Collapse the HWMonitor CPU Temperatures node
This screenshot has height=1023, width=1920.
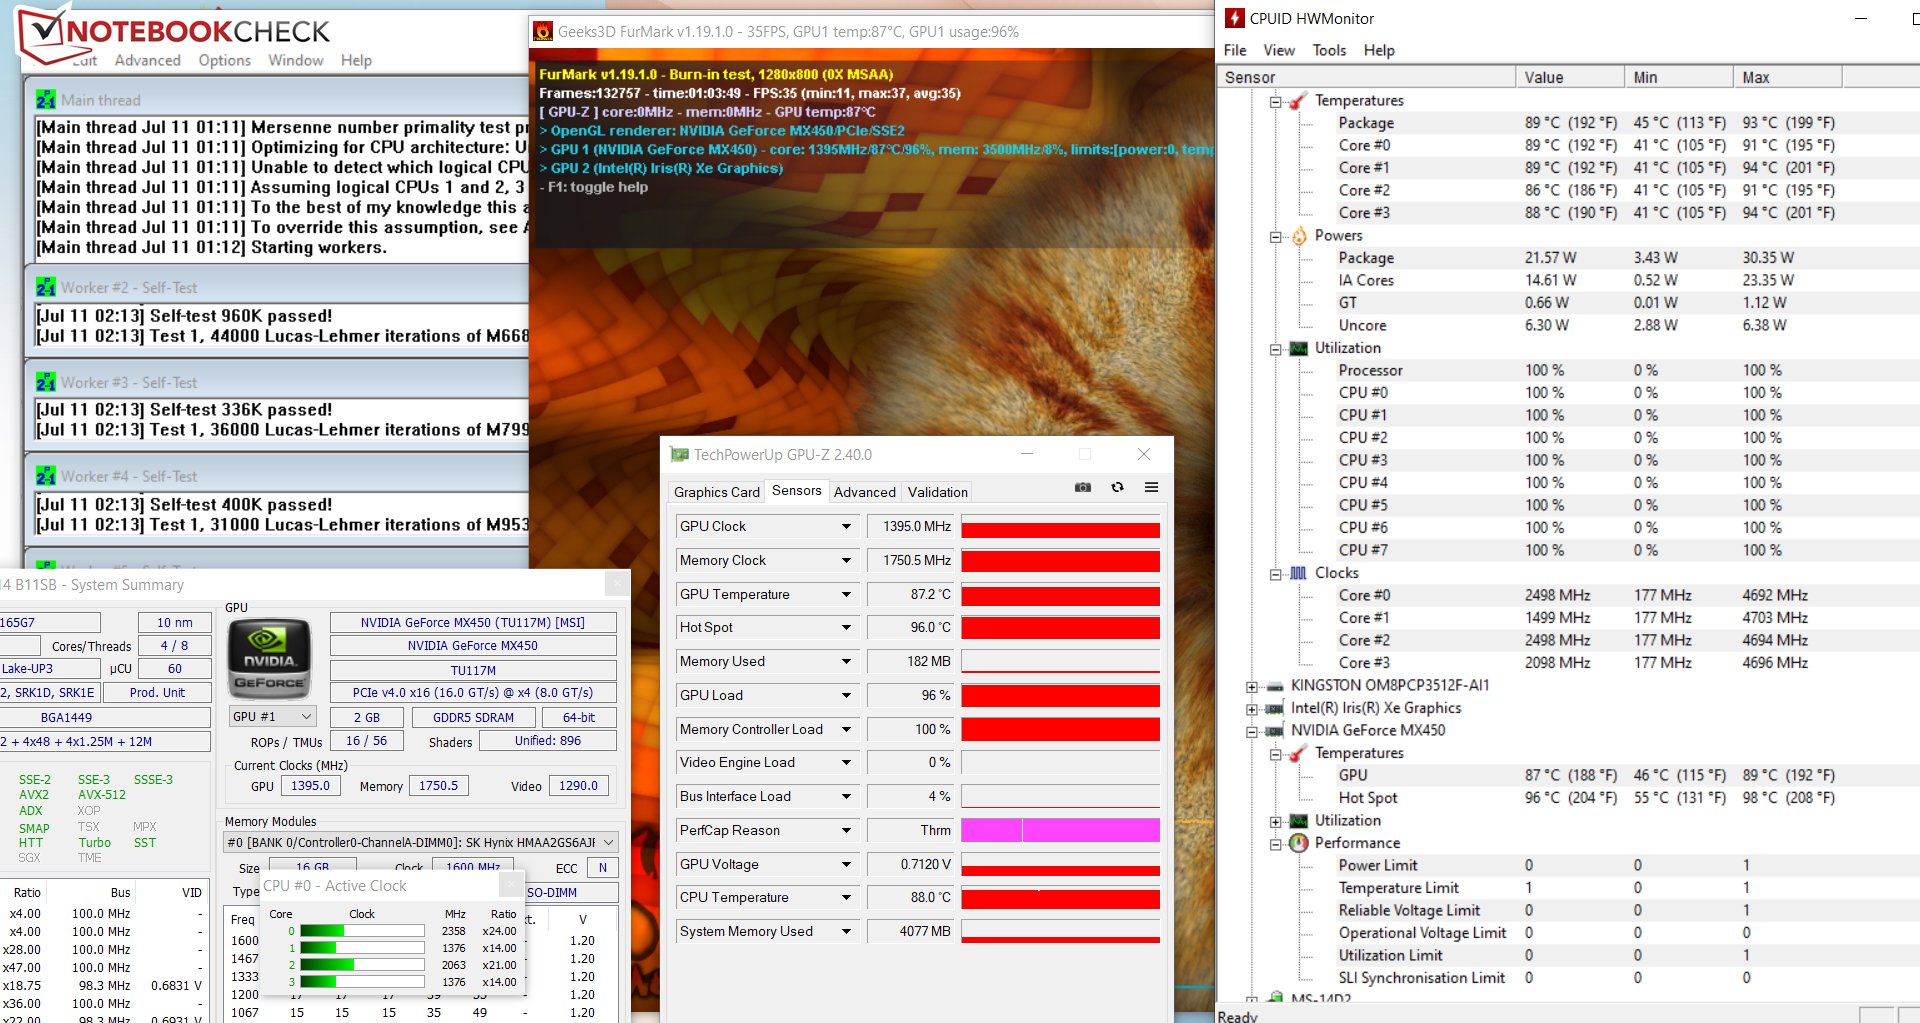pos(1276,102)
